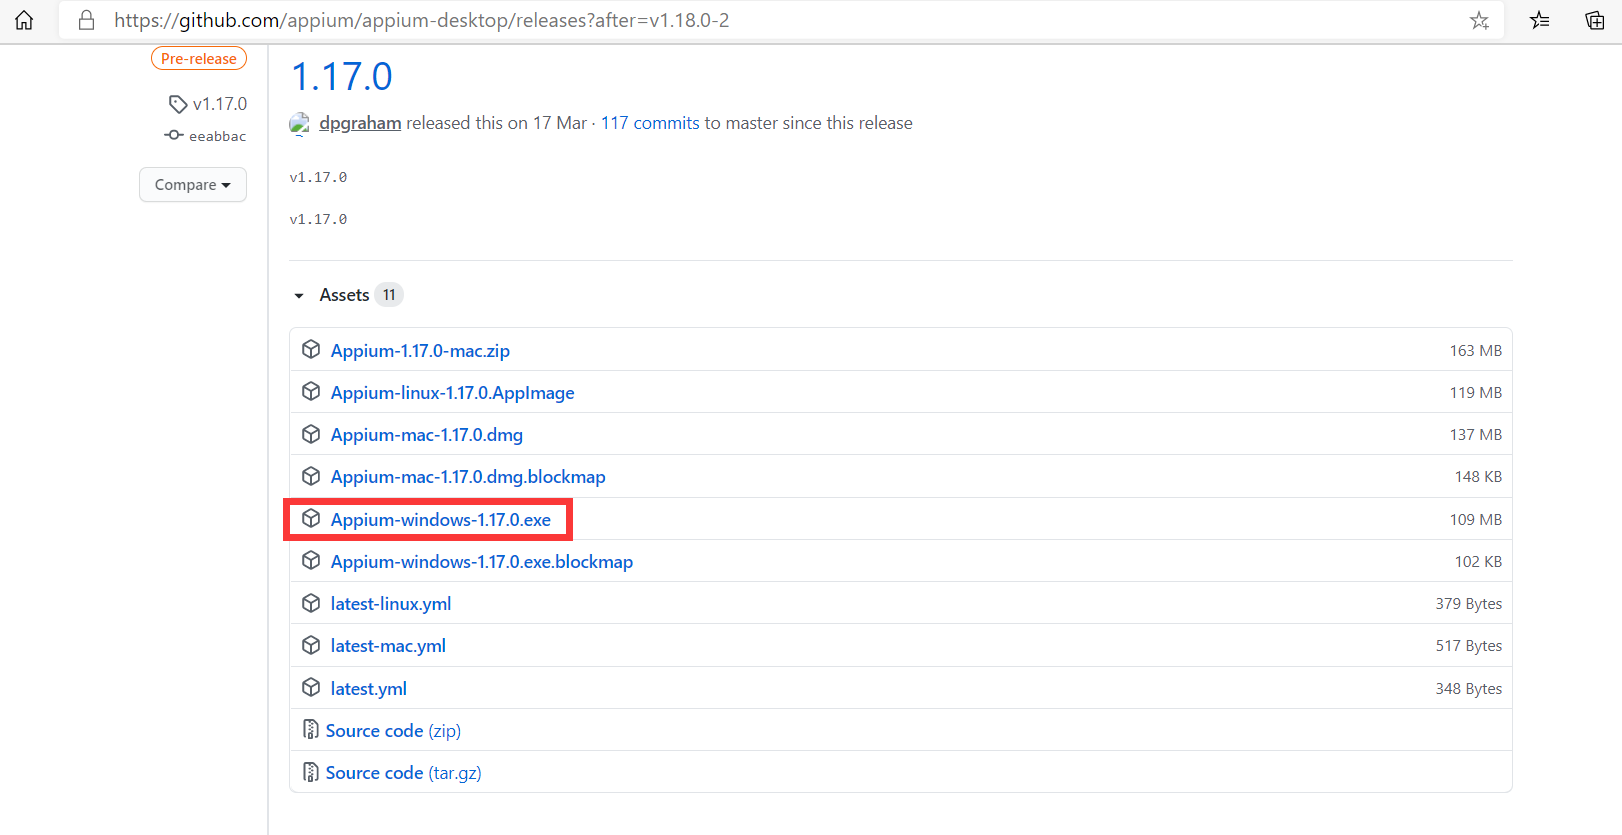Click the 348 Bytes size text
The image size is (1622, 835).
click(1469, 689)
